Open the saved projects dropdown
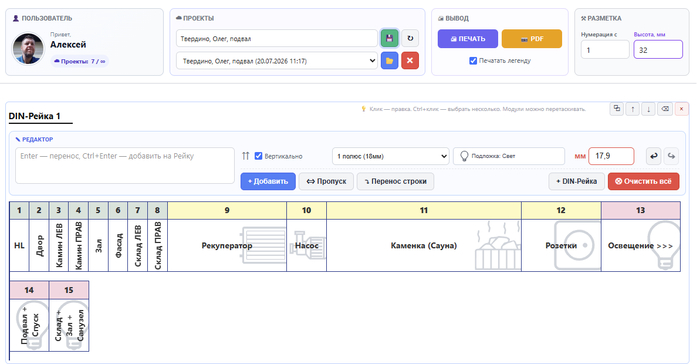Screen dimensions: 700x364 coord(277,61)
